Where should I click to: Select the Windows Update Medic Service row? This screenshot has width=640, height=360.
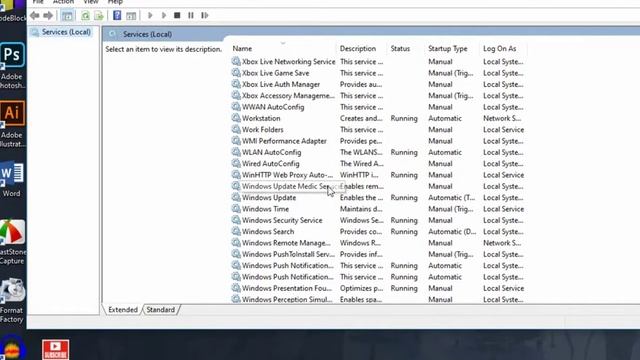[378, 187]
